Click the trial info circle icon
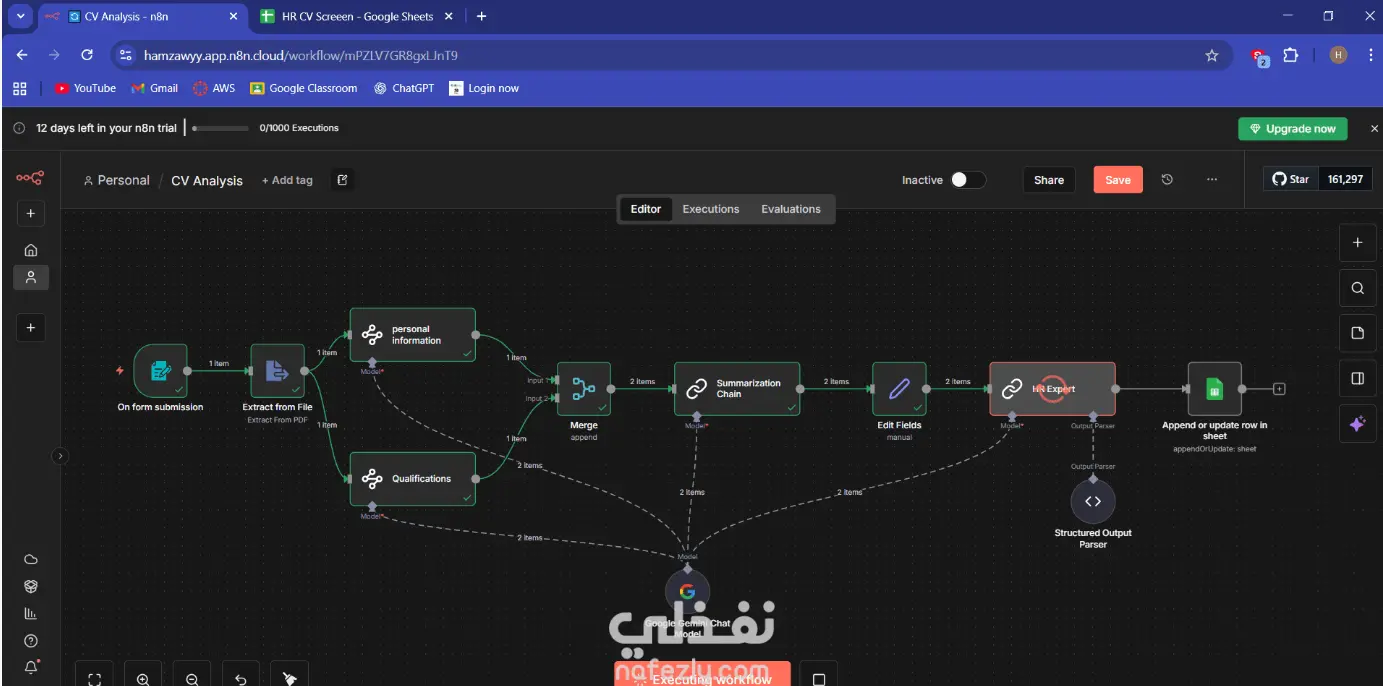Image resolution: width=1383 pixels, height=686 pixels. [19, 128]
